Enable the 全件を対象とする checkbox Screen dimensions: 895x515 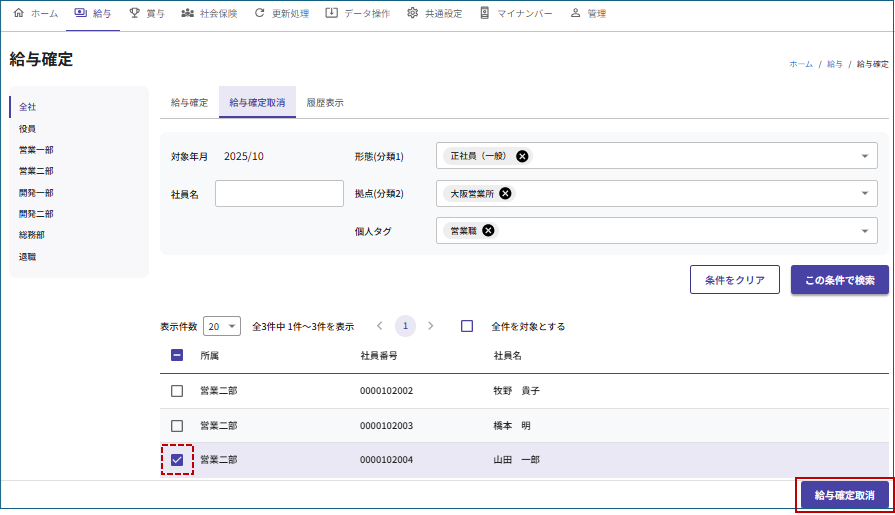[x=467, y=326]
